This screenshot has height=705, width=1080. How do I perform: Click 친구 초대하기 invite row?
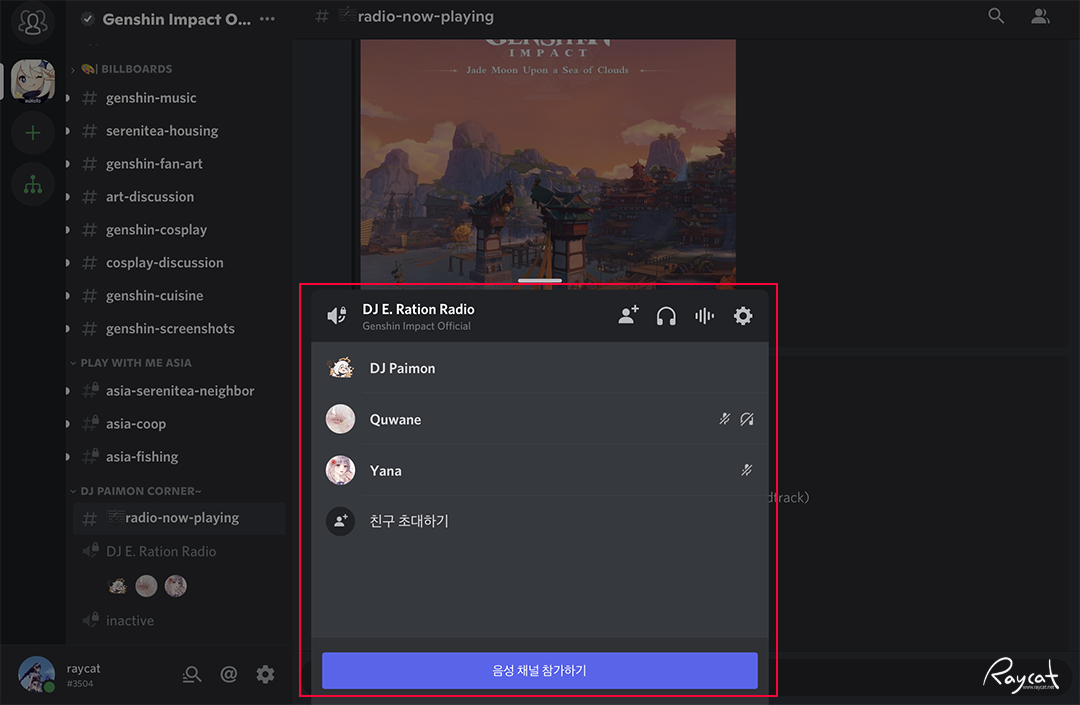tap(540, 521)
